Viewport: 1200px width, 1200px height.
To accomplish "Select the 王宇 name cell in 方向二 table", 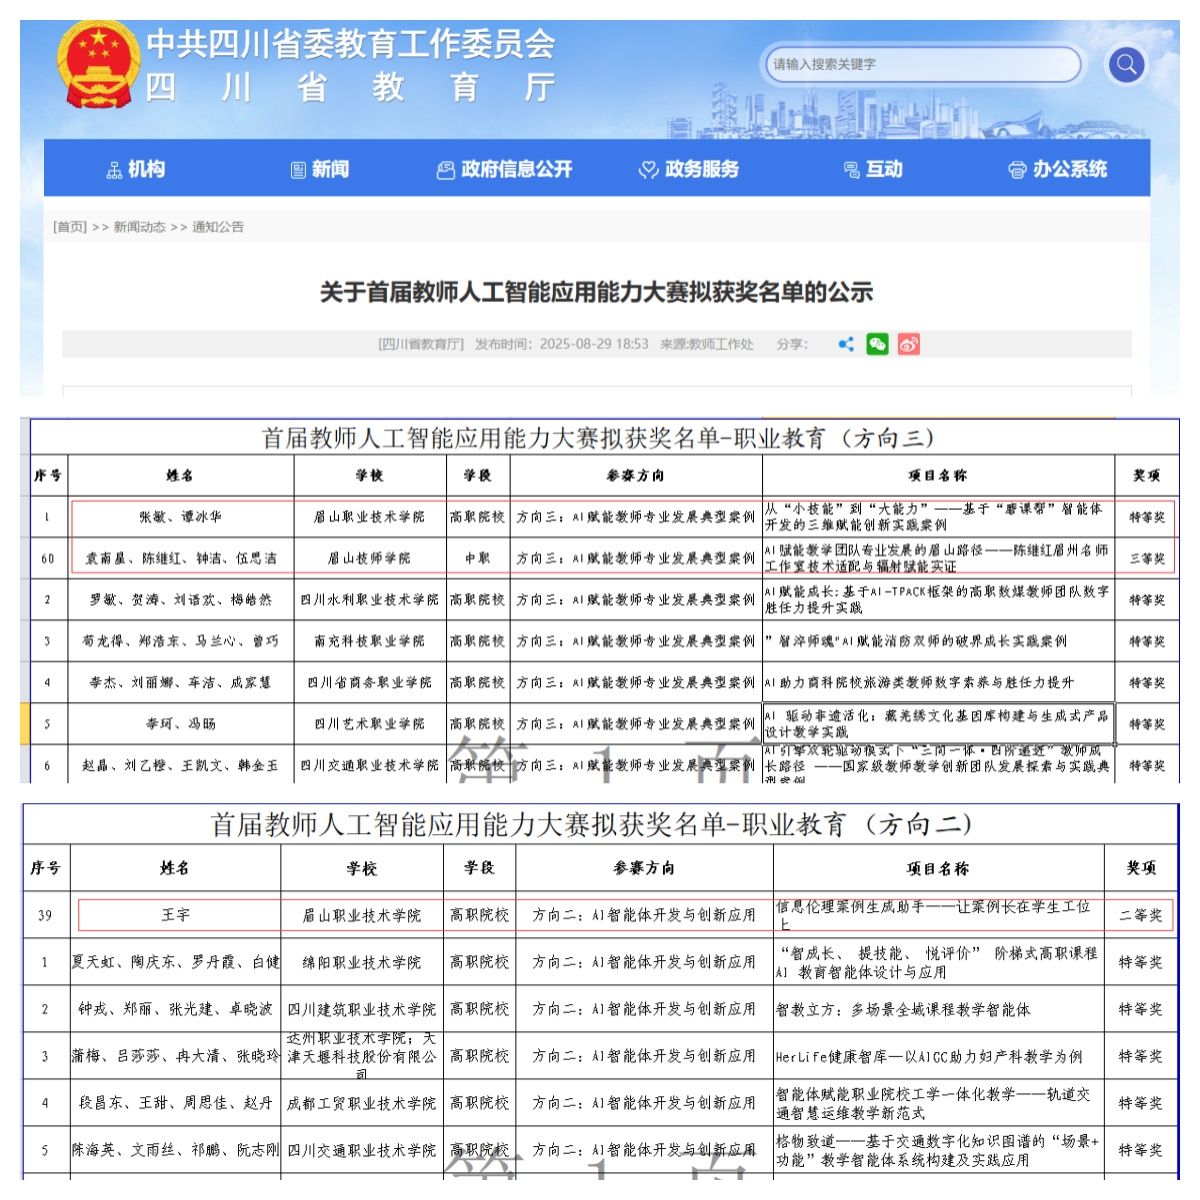I will point(176,915).
